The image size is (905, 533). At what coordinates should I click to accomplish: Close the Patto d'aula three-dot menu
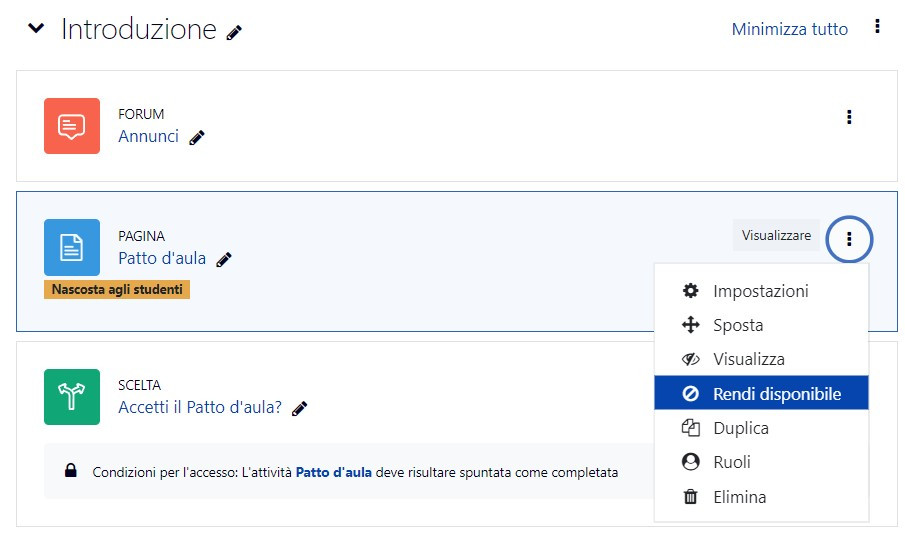[849, 238]
